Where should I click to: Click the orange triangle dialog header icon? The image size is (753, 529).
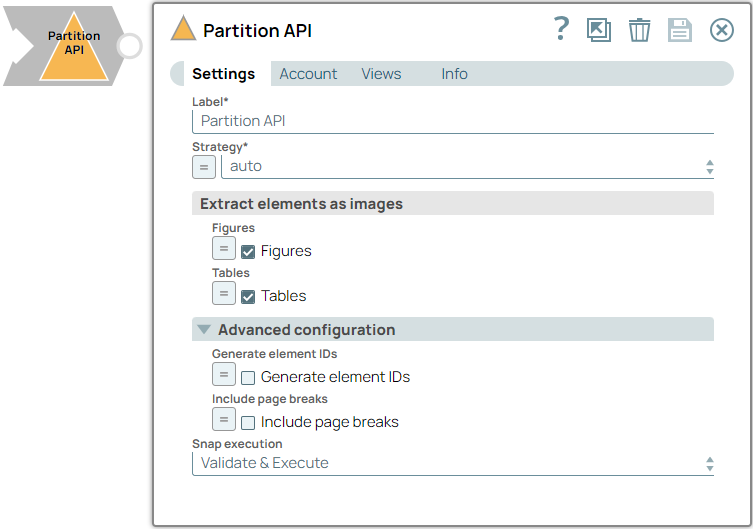click(x=183, y=28)
